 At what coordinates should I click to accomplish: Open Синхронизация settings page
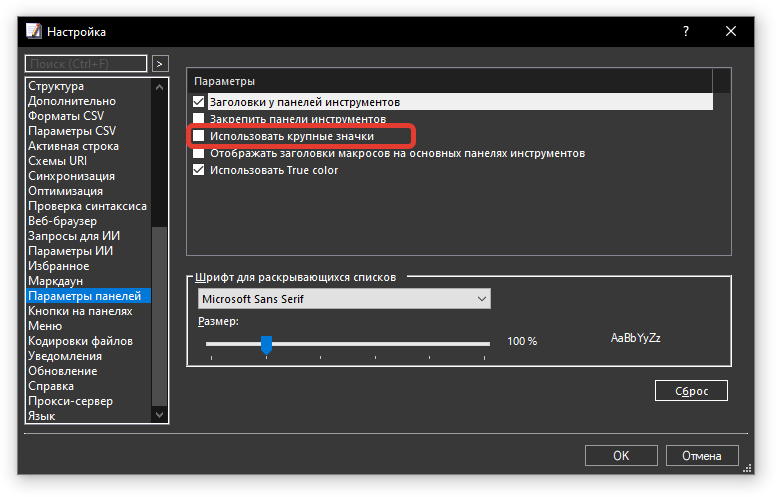[89, 176]
